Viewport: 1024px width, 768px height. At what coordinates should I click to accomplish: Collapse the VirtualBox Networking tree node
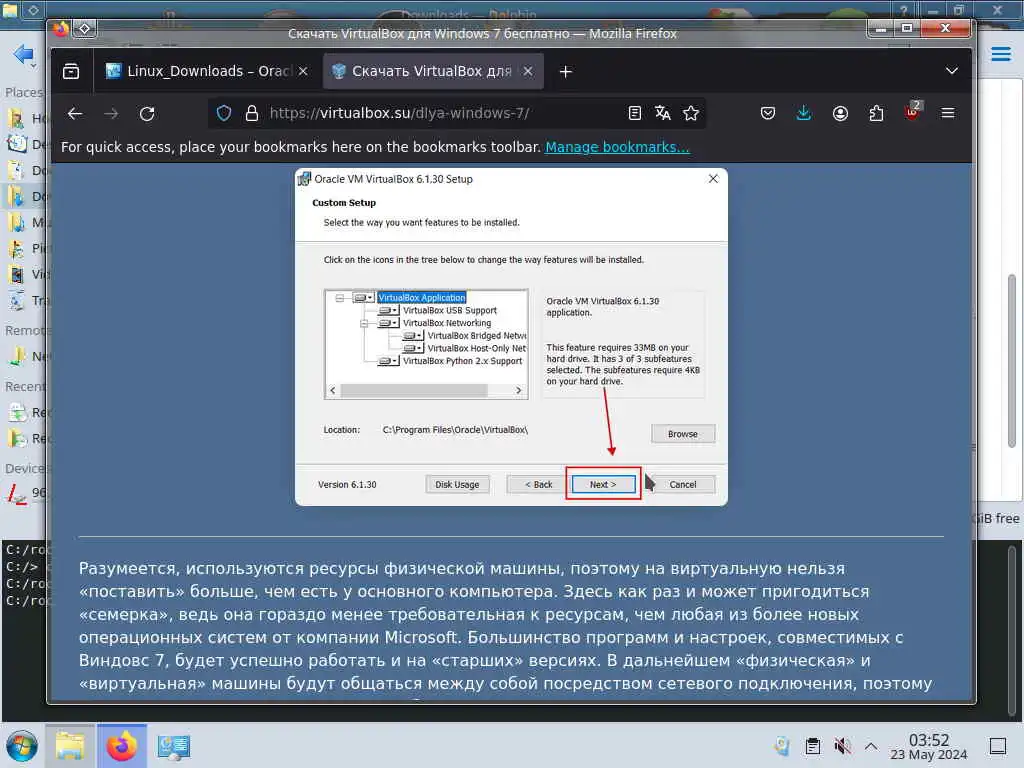point(364,323)
